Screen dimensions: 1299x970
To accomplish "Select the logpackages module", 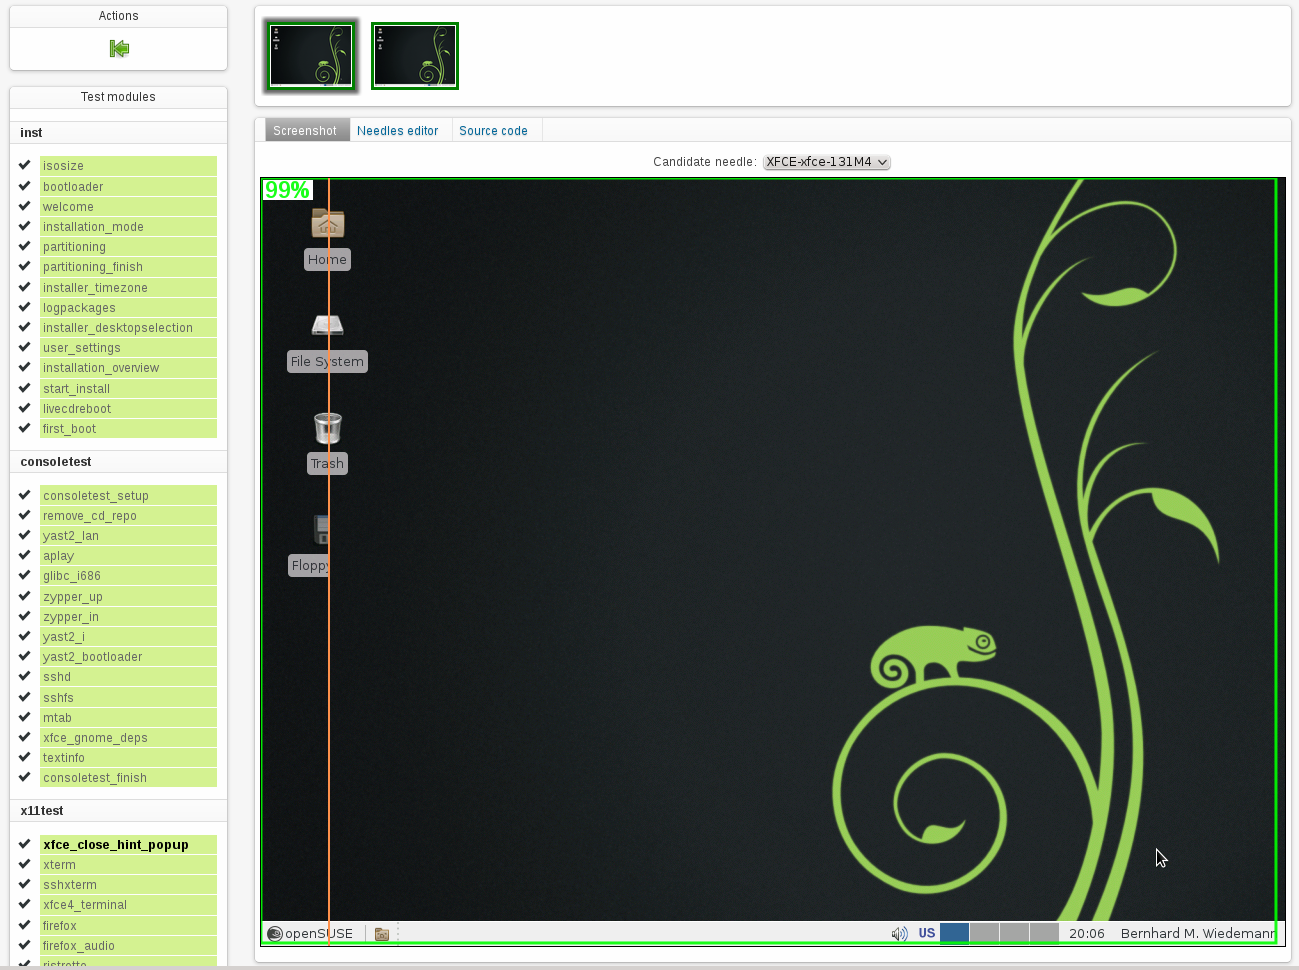I will (128, 308).
